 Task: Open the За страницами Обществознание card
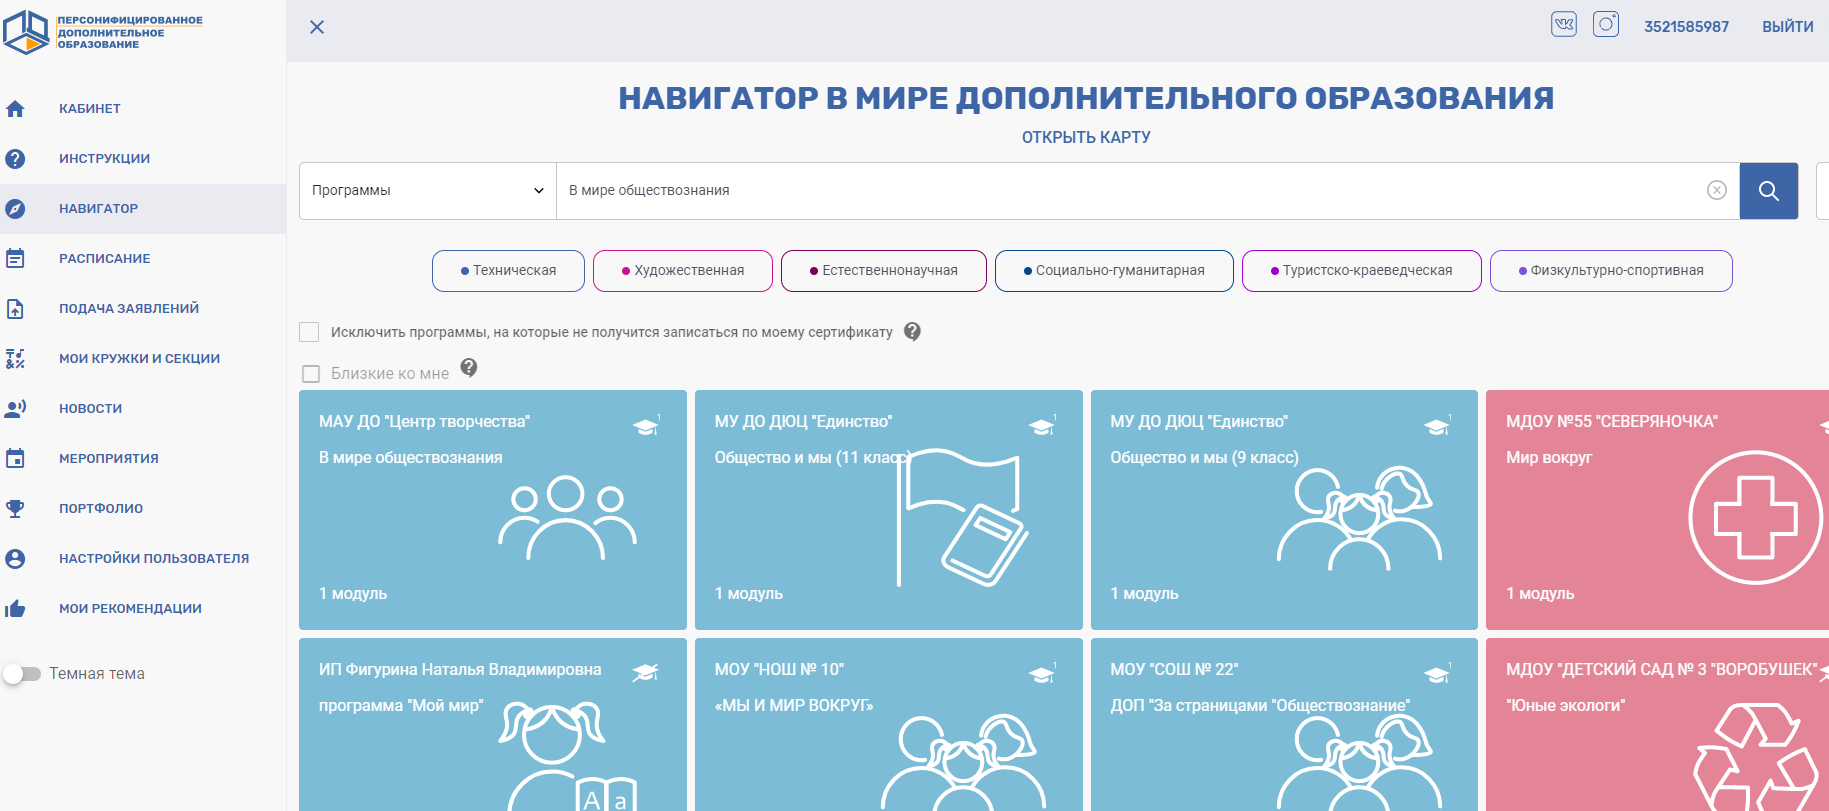(1284, 725)
